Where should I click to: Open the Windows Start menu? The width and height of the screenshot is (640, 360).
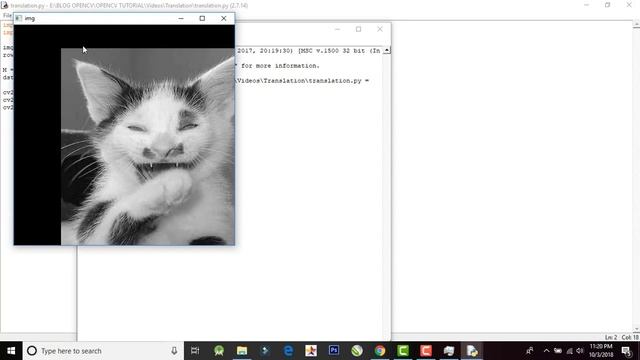pos(11,351)
